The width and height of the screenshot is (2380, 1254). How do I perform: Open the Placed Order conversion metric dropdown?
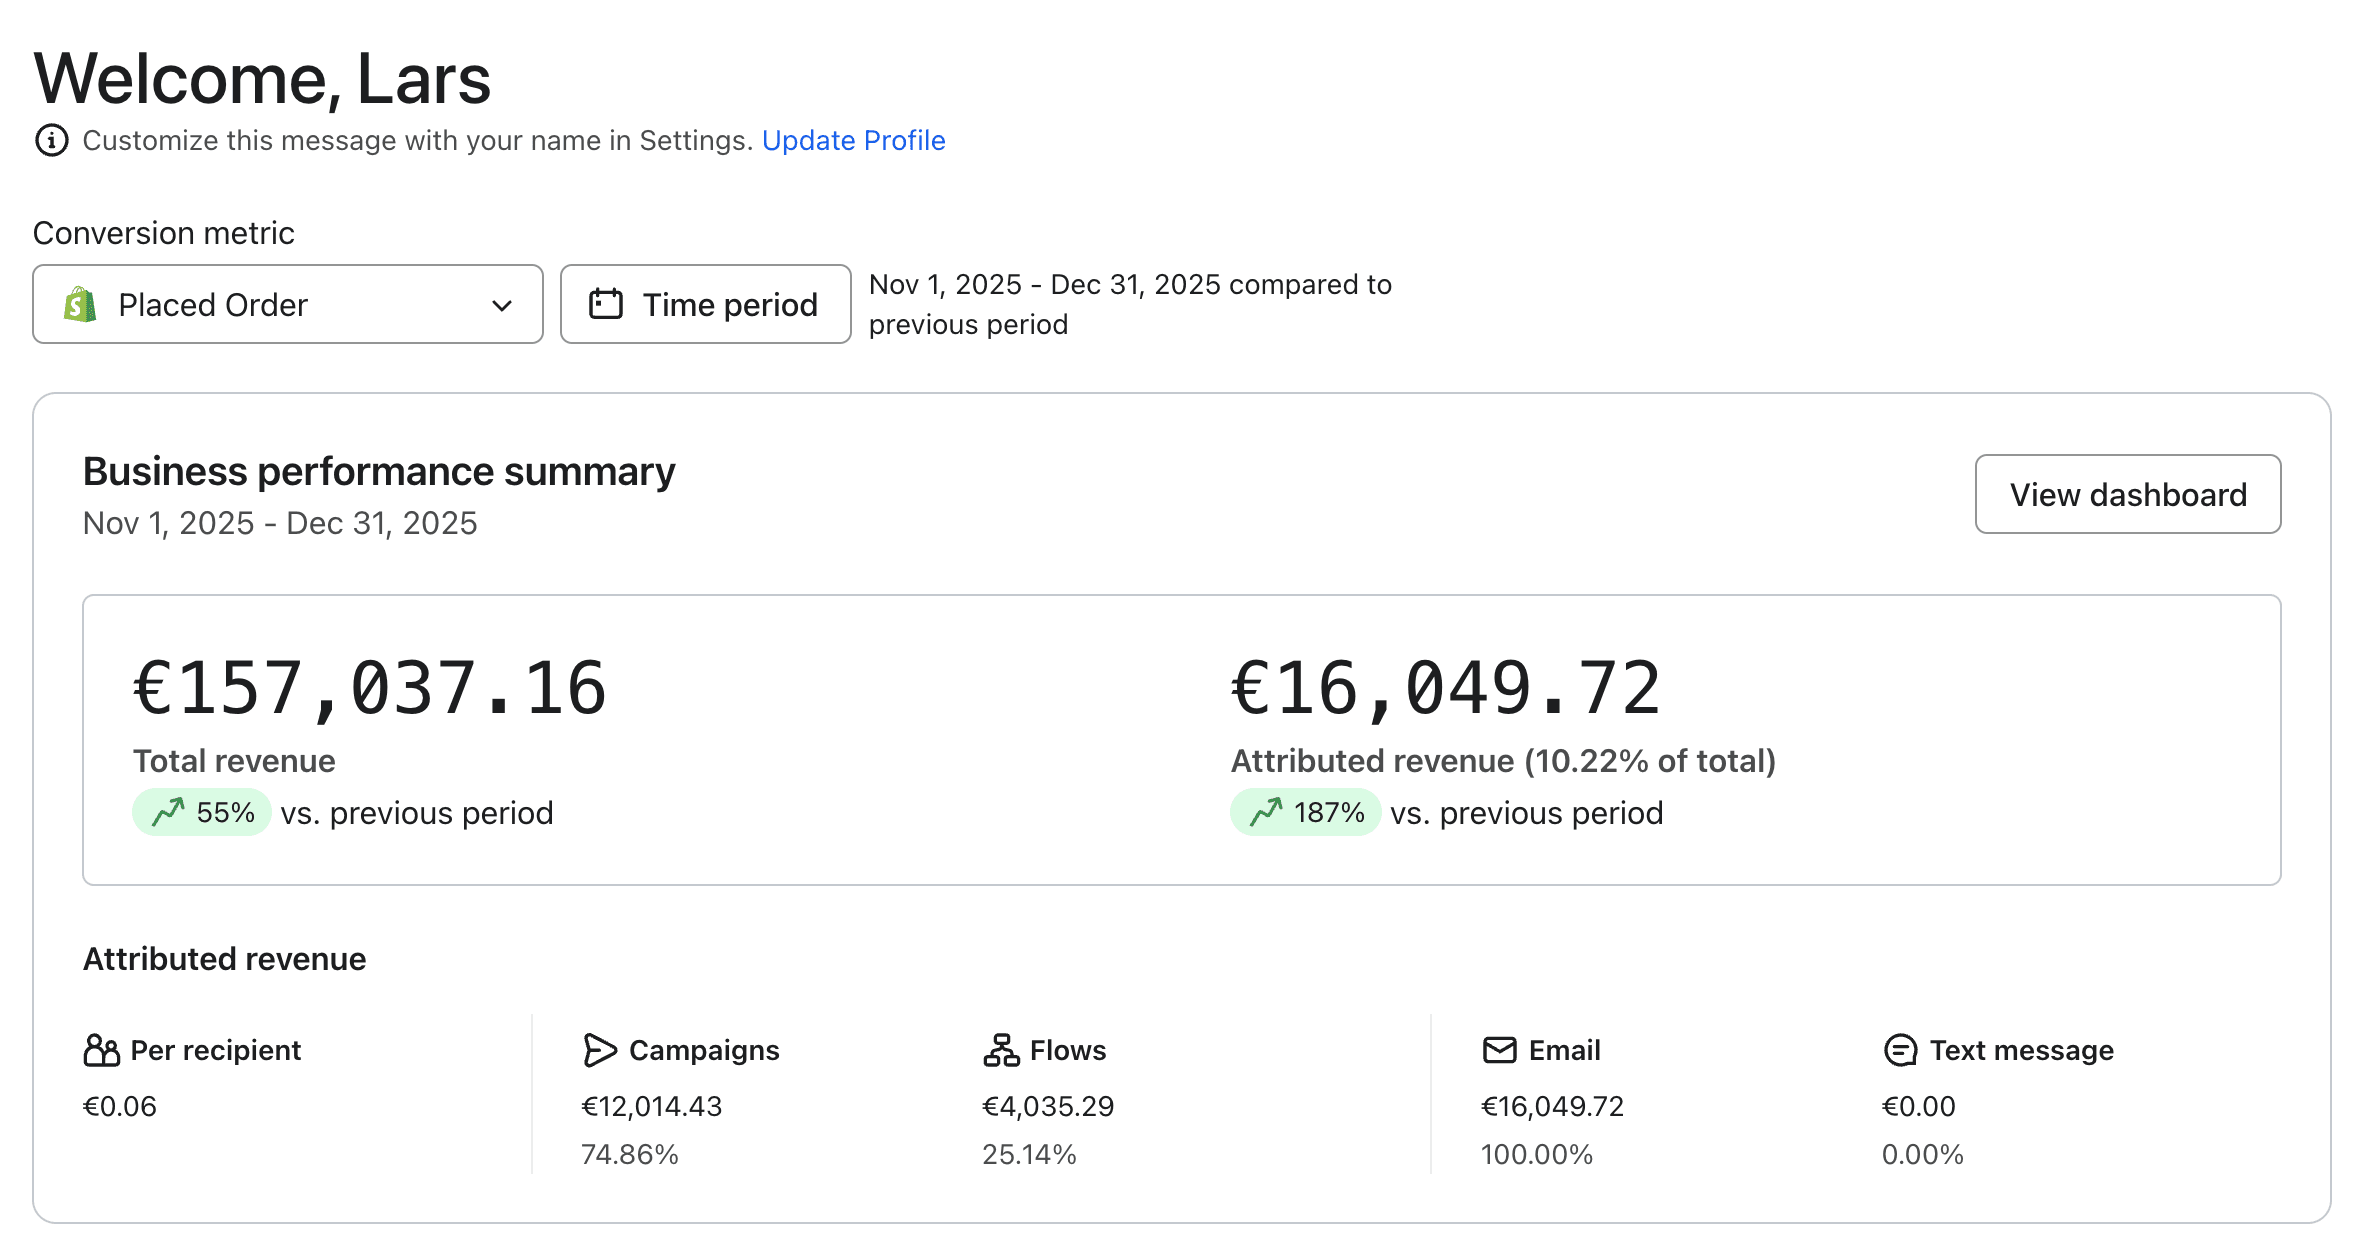click(287, 304)
